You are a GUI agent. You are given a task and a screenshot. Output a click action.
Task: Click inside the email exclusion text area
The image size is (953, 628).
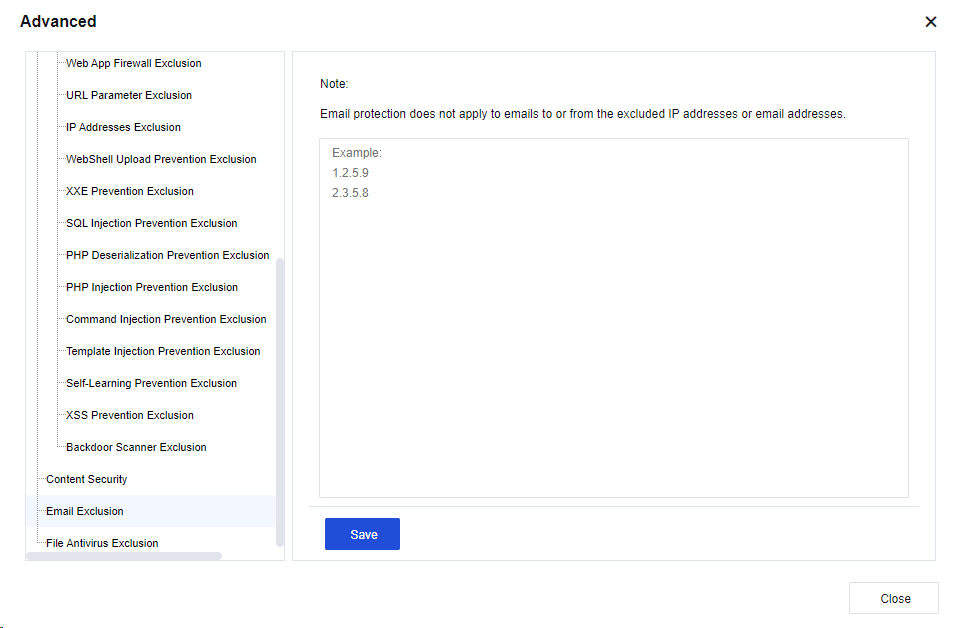click(x=613, y=320)
